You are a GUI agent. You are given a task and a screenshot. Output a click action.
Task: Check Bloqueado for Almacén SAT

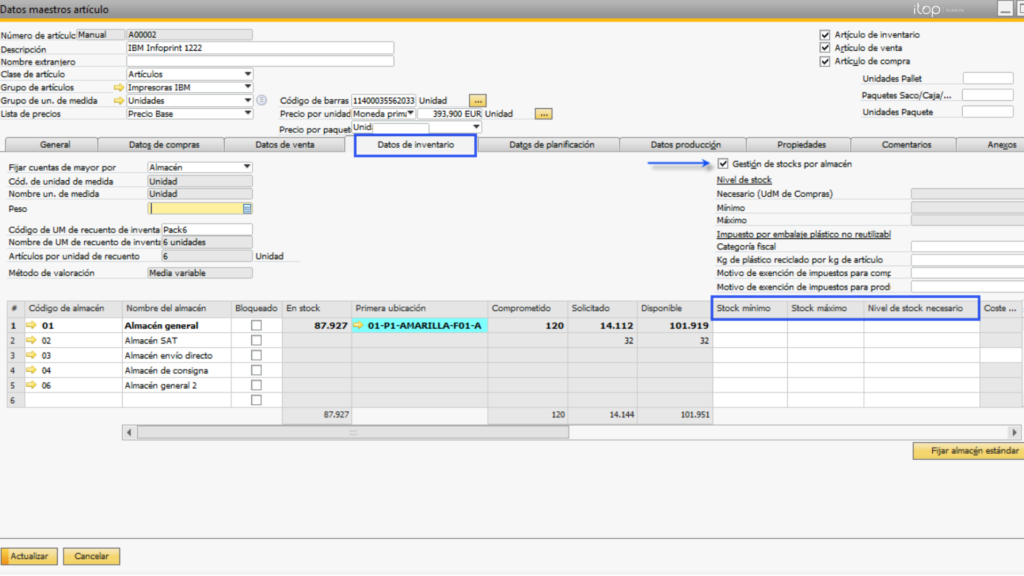pyautogui.click(x=256, y=340)
